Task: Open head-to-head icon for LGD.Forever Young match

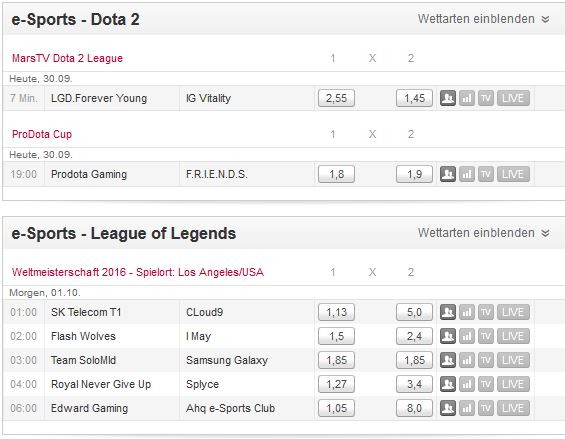Action: [x=448, y=98]
